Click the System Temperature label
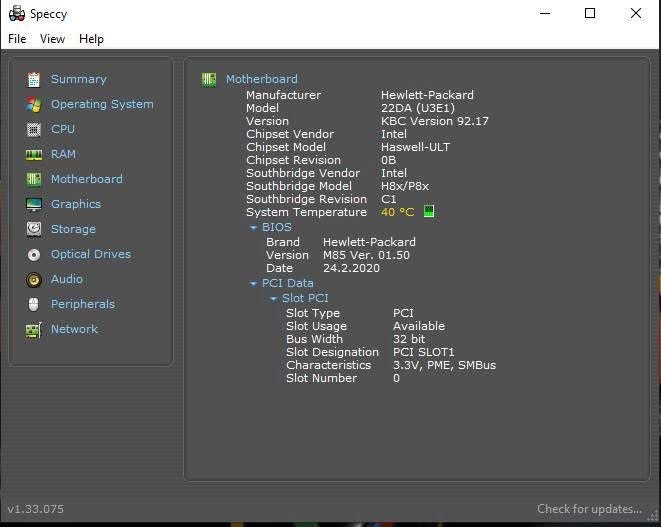 pyautogui.click(x=306, y=212)
